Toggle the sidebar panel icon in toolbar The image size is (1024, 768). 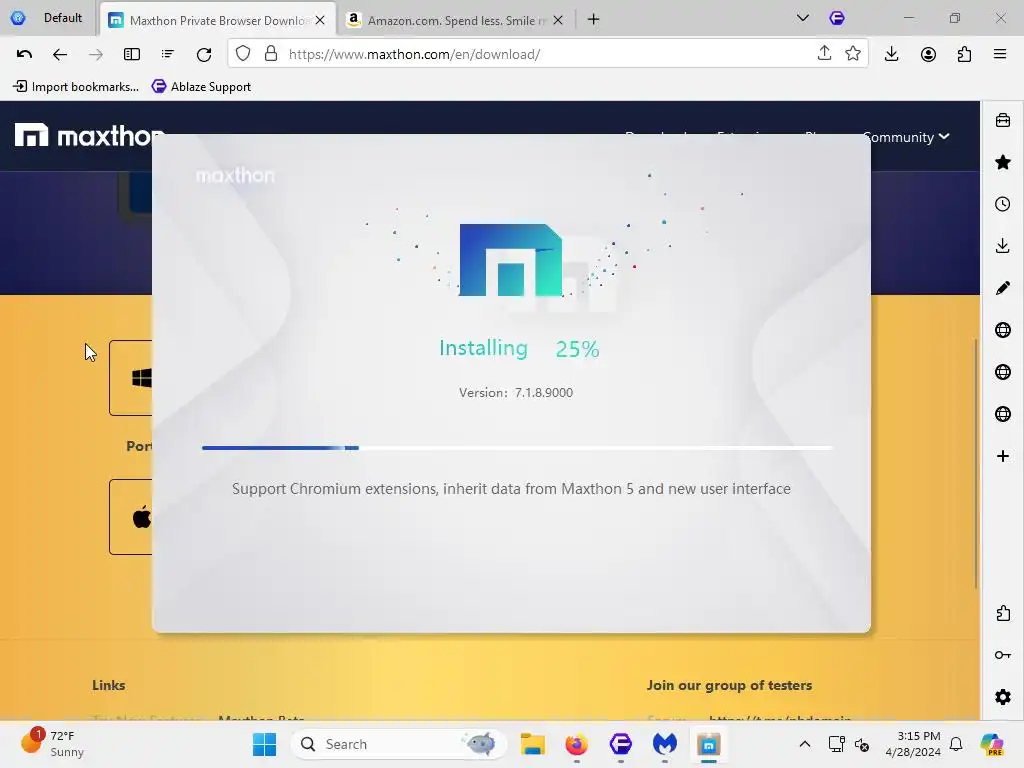tap(132, 54)
